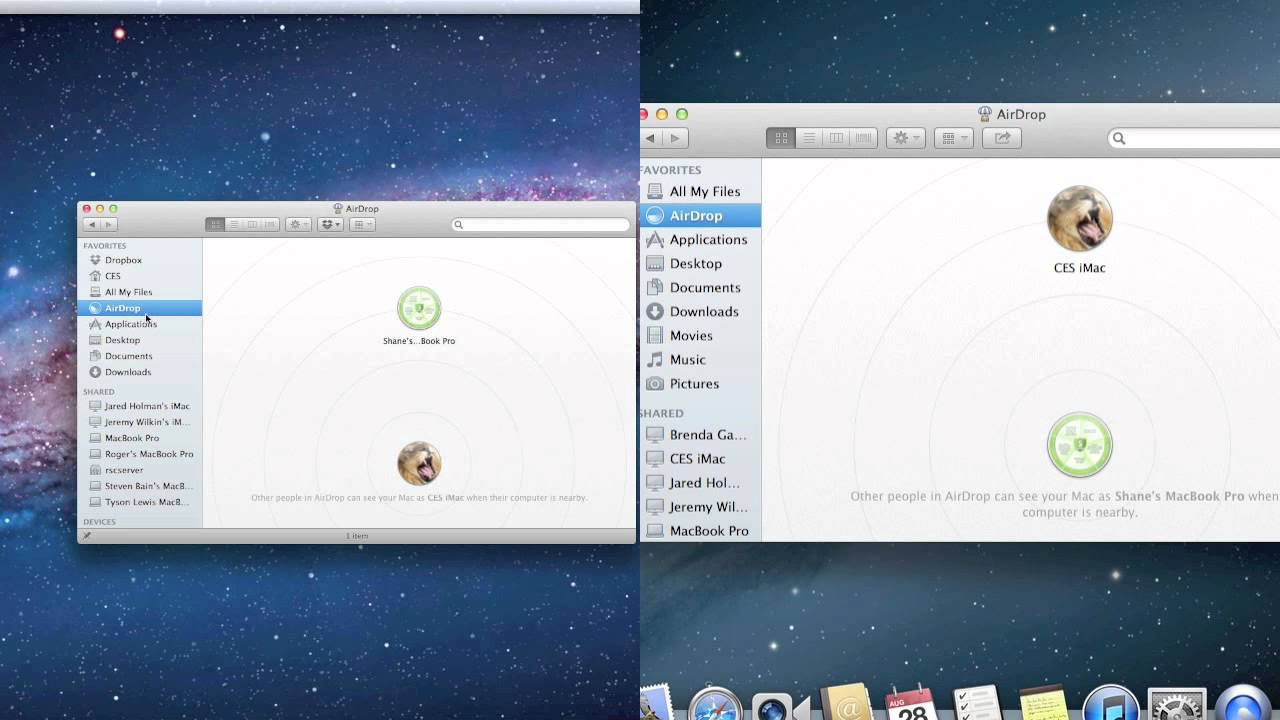
Task: Select Steven Bain's MacBook in left sidebar
Action: (140, 486)
